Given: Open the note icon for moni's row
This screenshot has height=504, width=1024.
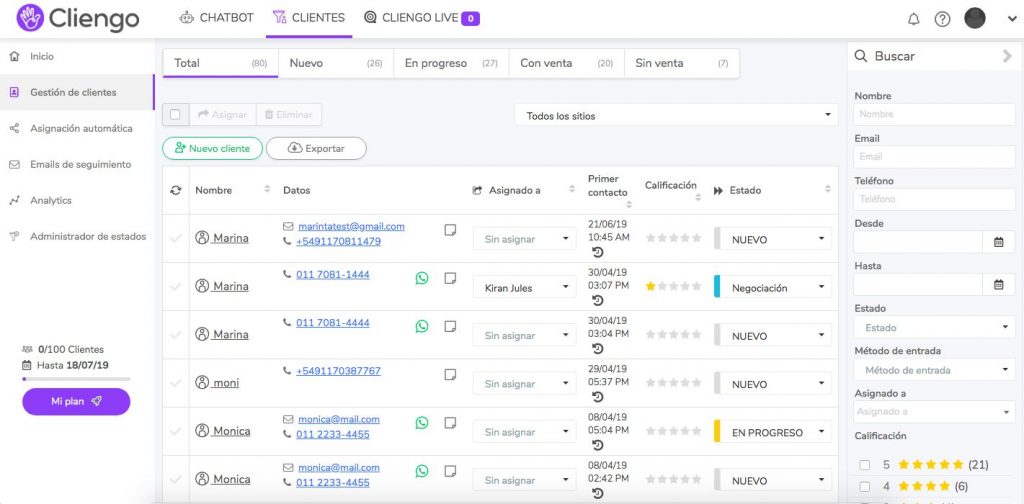Looking at the screenshot, I should [x=450, y=375].
